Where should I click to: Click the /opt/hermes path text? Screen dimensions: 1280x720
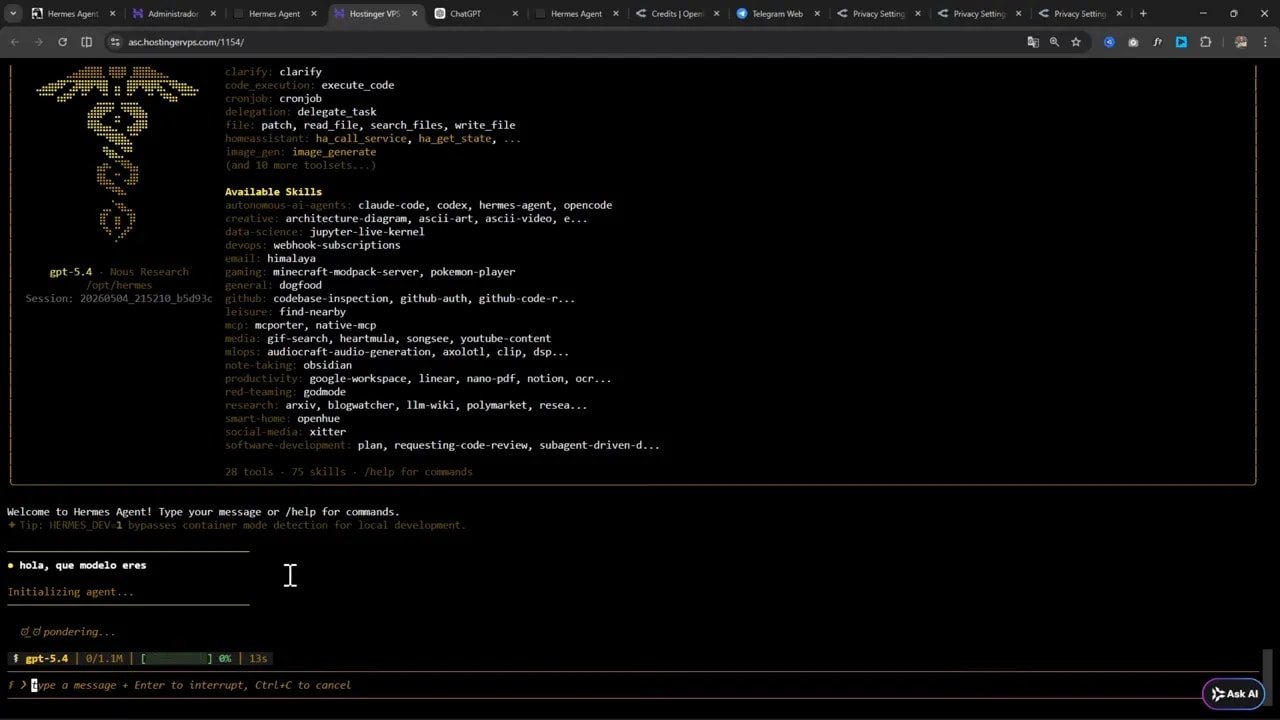point(118,285)
